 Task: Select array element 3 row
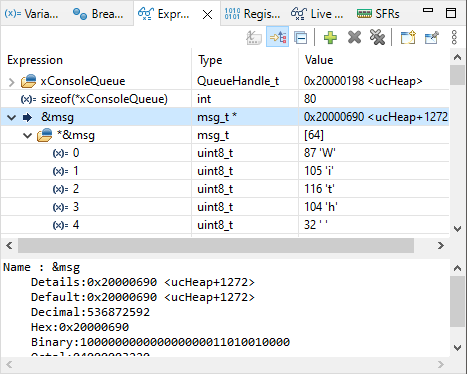coord(225,207)
